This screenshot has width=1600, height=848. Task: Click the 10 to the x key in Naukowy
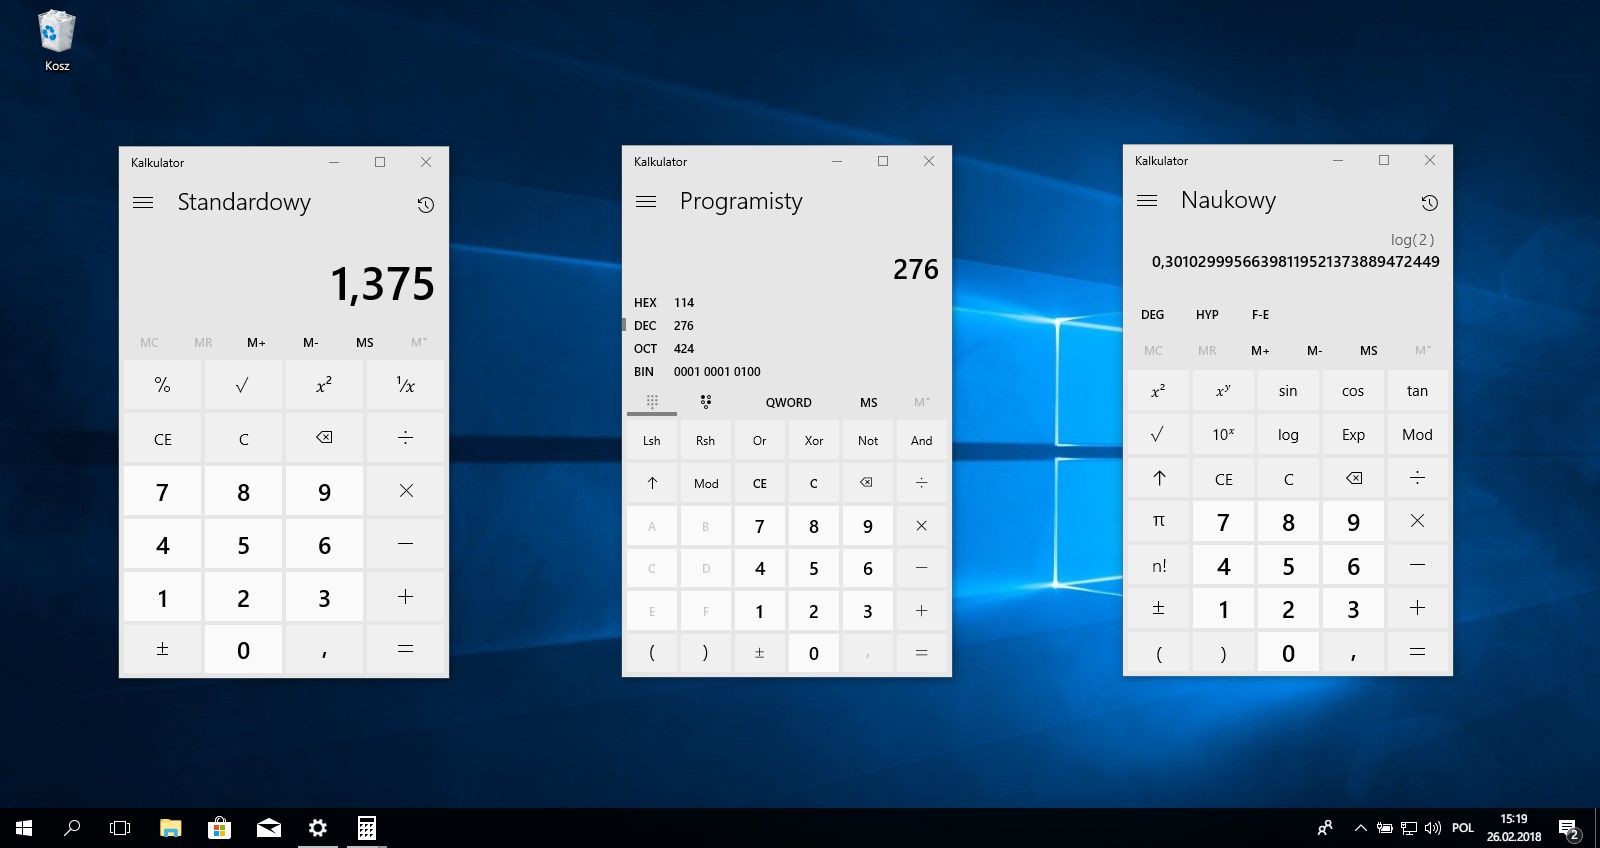point(1223,434)
